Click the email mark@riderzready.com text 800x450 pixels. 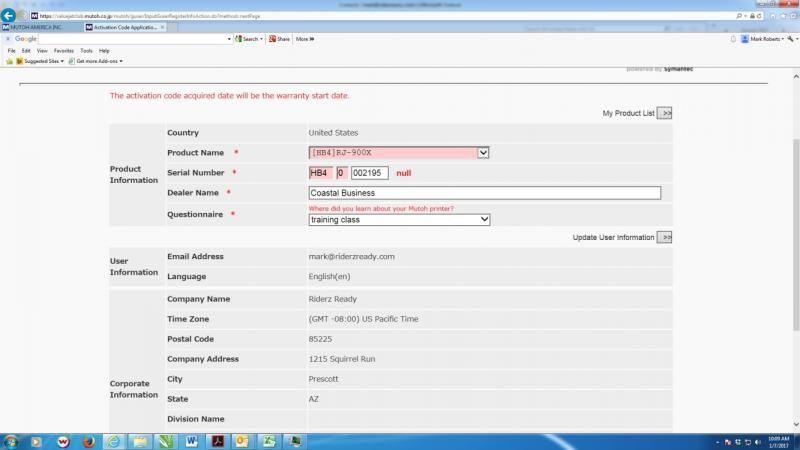point(352,257)
